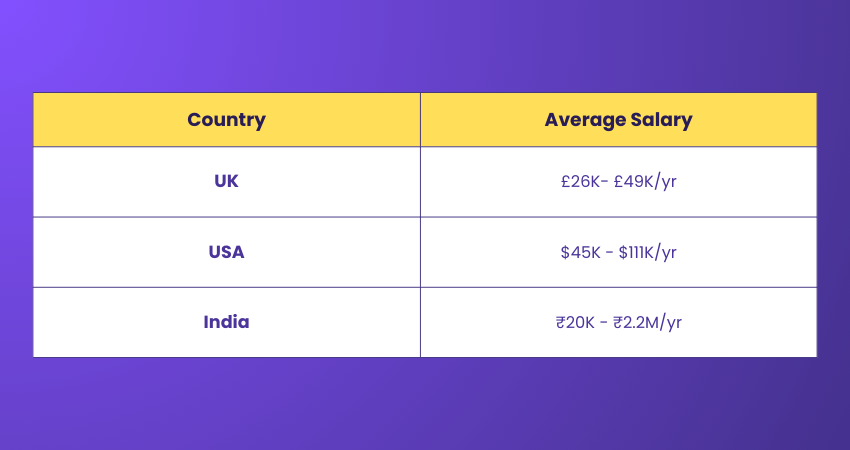Select the $111K/yr upper salary value
The width and height of the screenshot is (850, 450).
[647, 252]
